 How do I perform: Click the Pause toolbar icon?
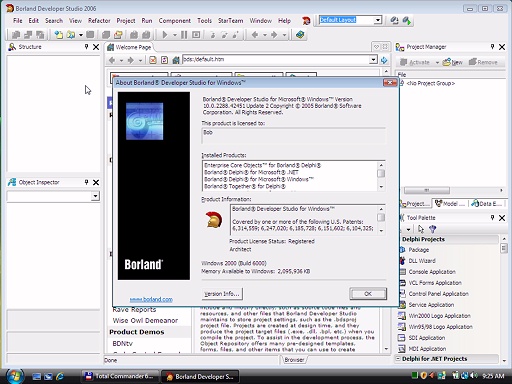[x=184, y=35]
